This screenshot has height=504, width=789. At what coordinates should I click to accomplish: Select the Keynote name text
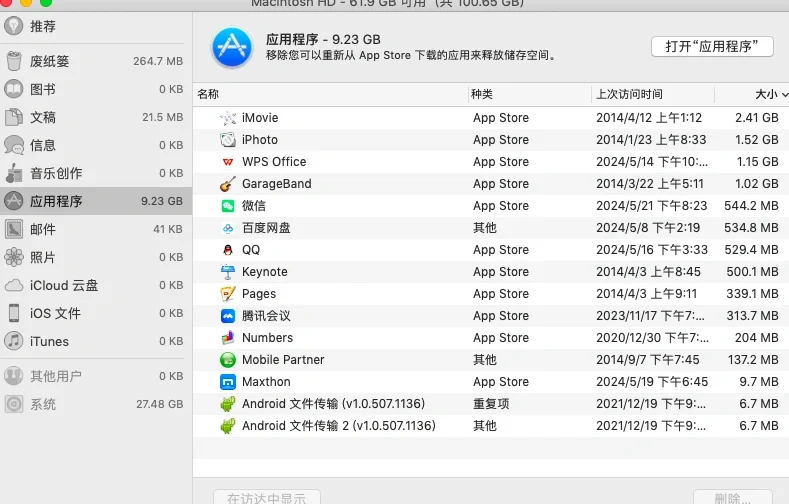coord(265,272)
